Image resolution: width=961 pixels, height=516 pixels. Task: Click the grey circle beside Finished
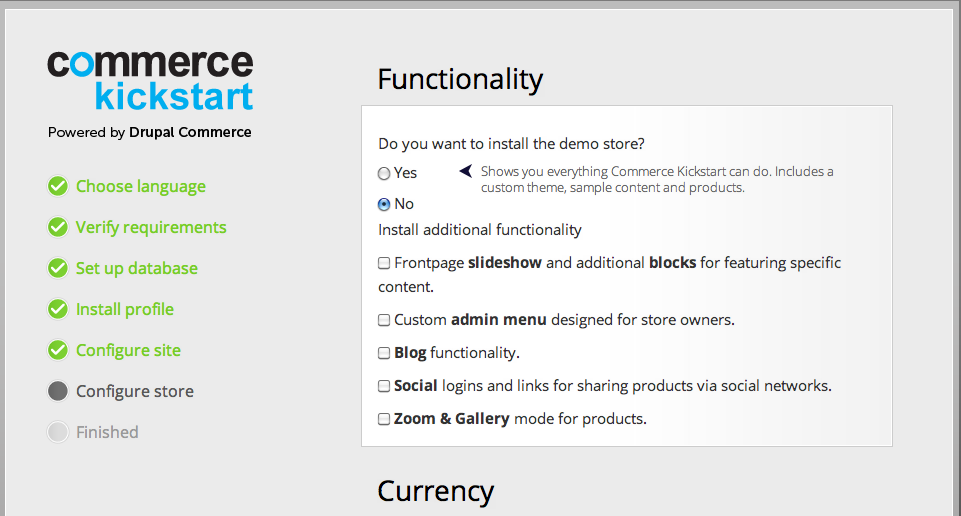(x=58, y=432)
